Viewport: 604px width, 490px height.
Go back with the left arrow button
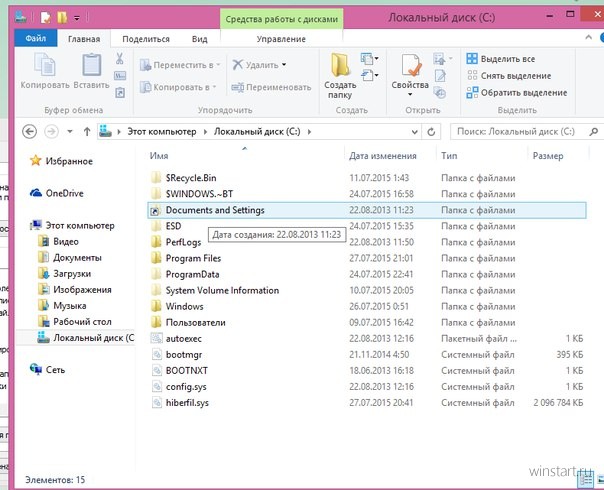point(30,132)
